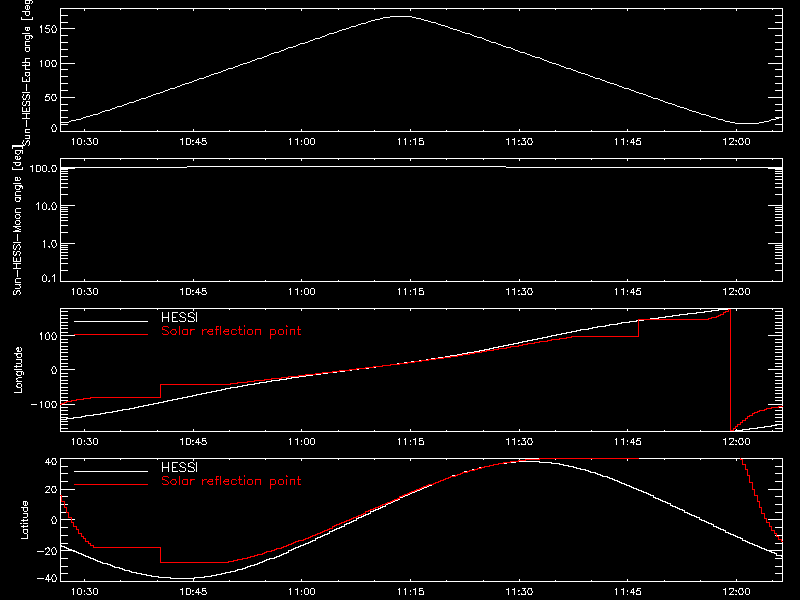The width and height of the screenshot is (800, 600).
Task: Click 12:00 label under Earth angle plot
Action: click(737, 142)
